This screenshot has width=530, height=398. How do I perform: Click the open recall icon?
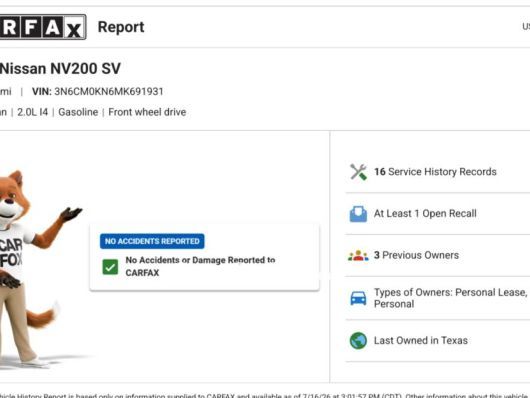coord(358,214)
